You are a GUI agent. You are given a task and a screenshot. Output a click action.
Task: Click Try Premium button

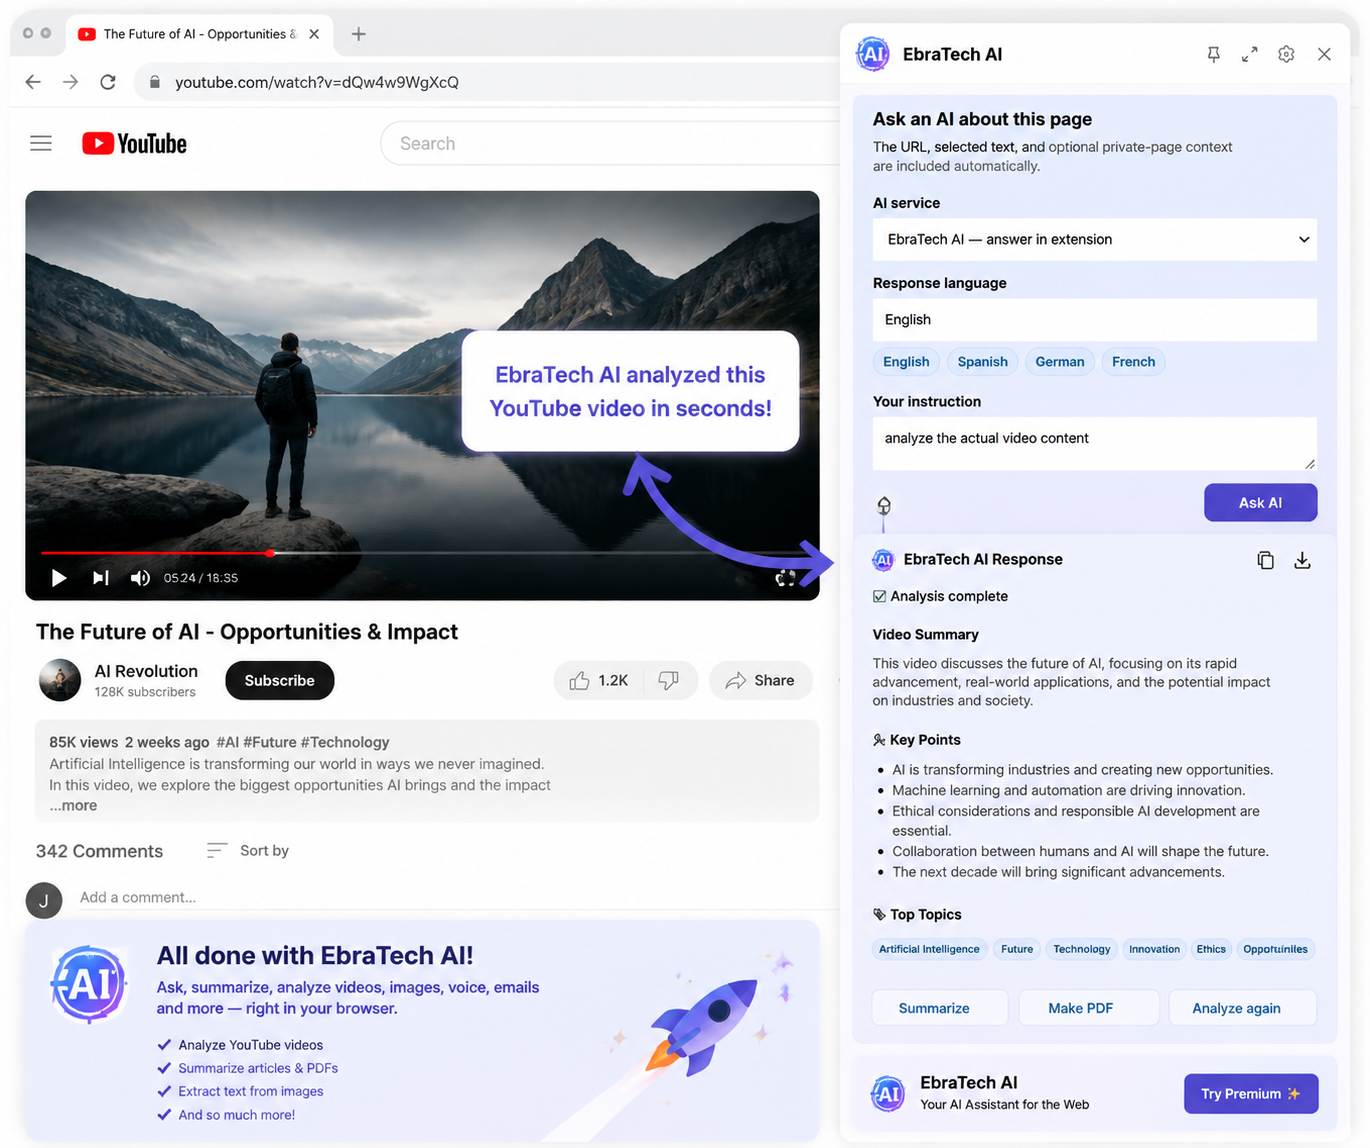click(1251, 1094)
